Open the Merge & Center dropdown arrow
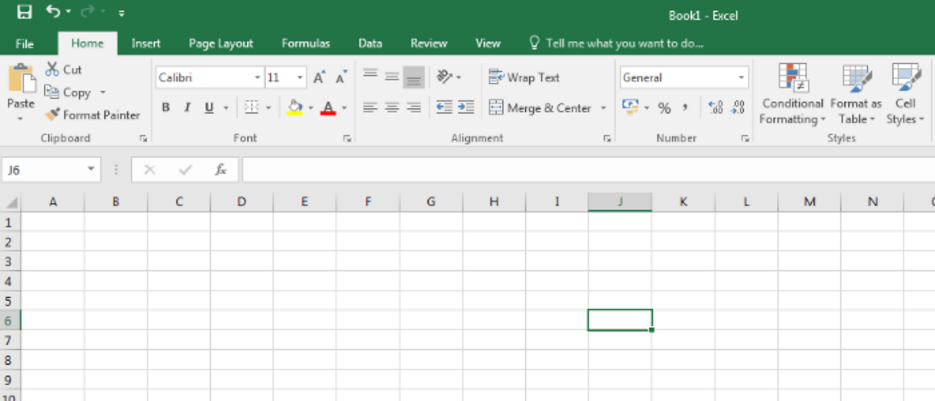Image resolution: width=935 pixels, height=401 pixels. coord(603,108)
